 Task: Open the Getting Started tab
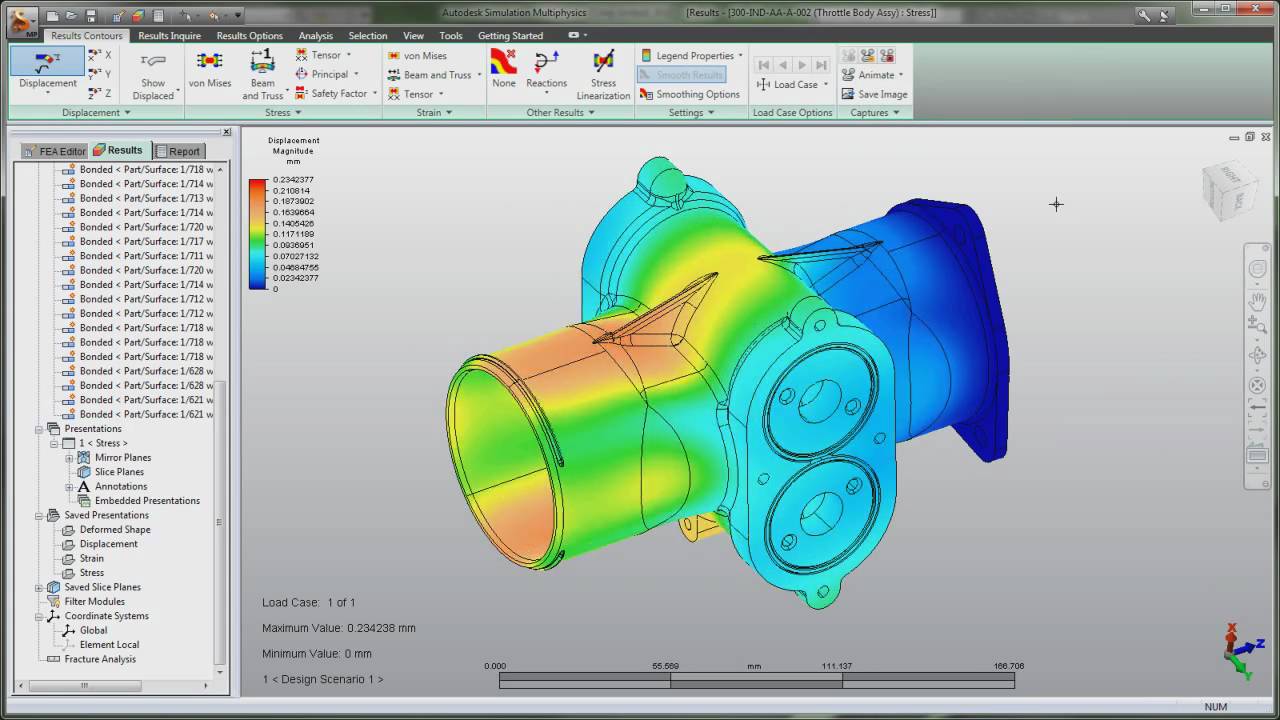pyautogui.click(x=510, y=36)
